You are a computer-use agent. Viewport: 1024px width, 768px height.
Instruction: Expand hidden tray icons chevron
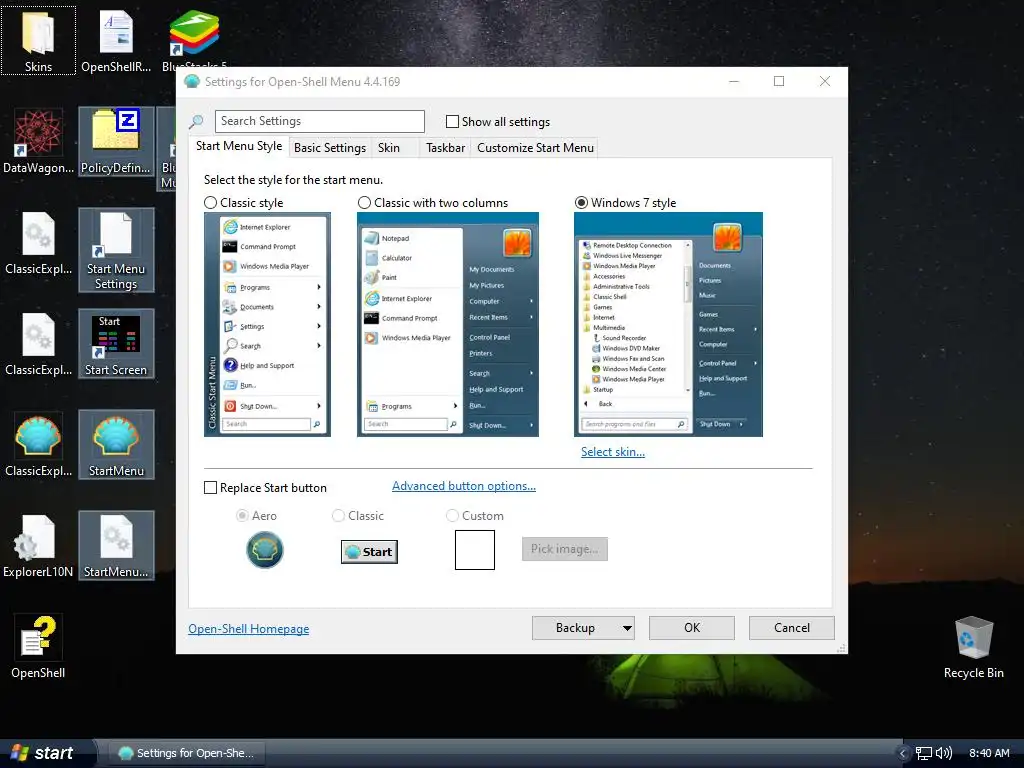[x=903, y=753]
